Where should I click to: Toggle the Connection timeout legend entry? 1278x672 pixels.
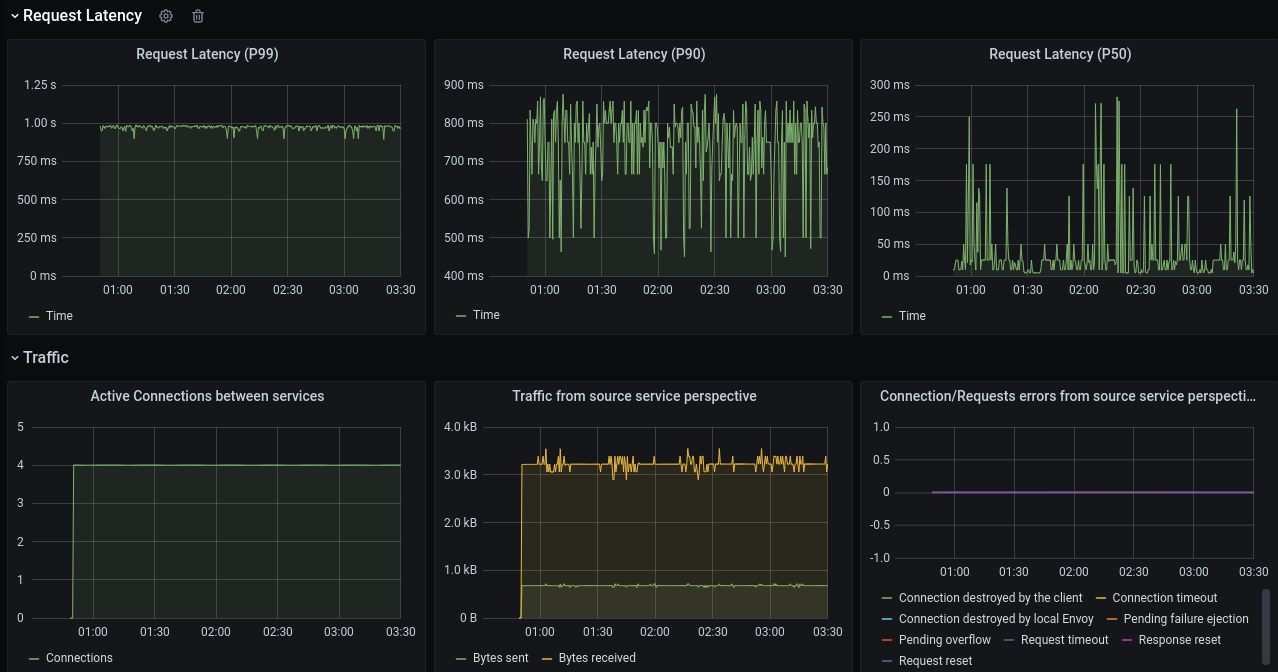tap(1164, 598)
